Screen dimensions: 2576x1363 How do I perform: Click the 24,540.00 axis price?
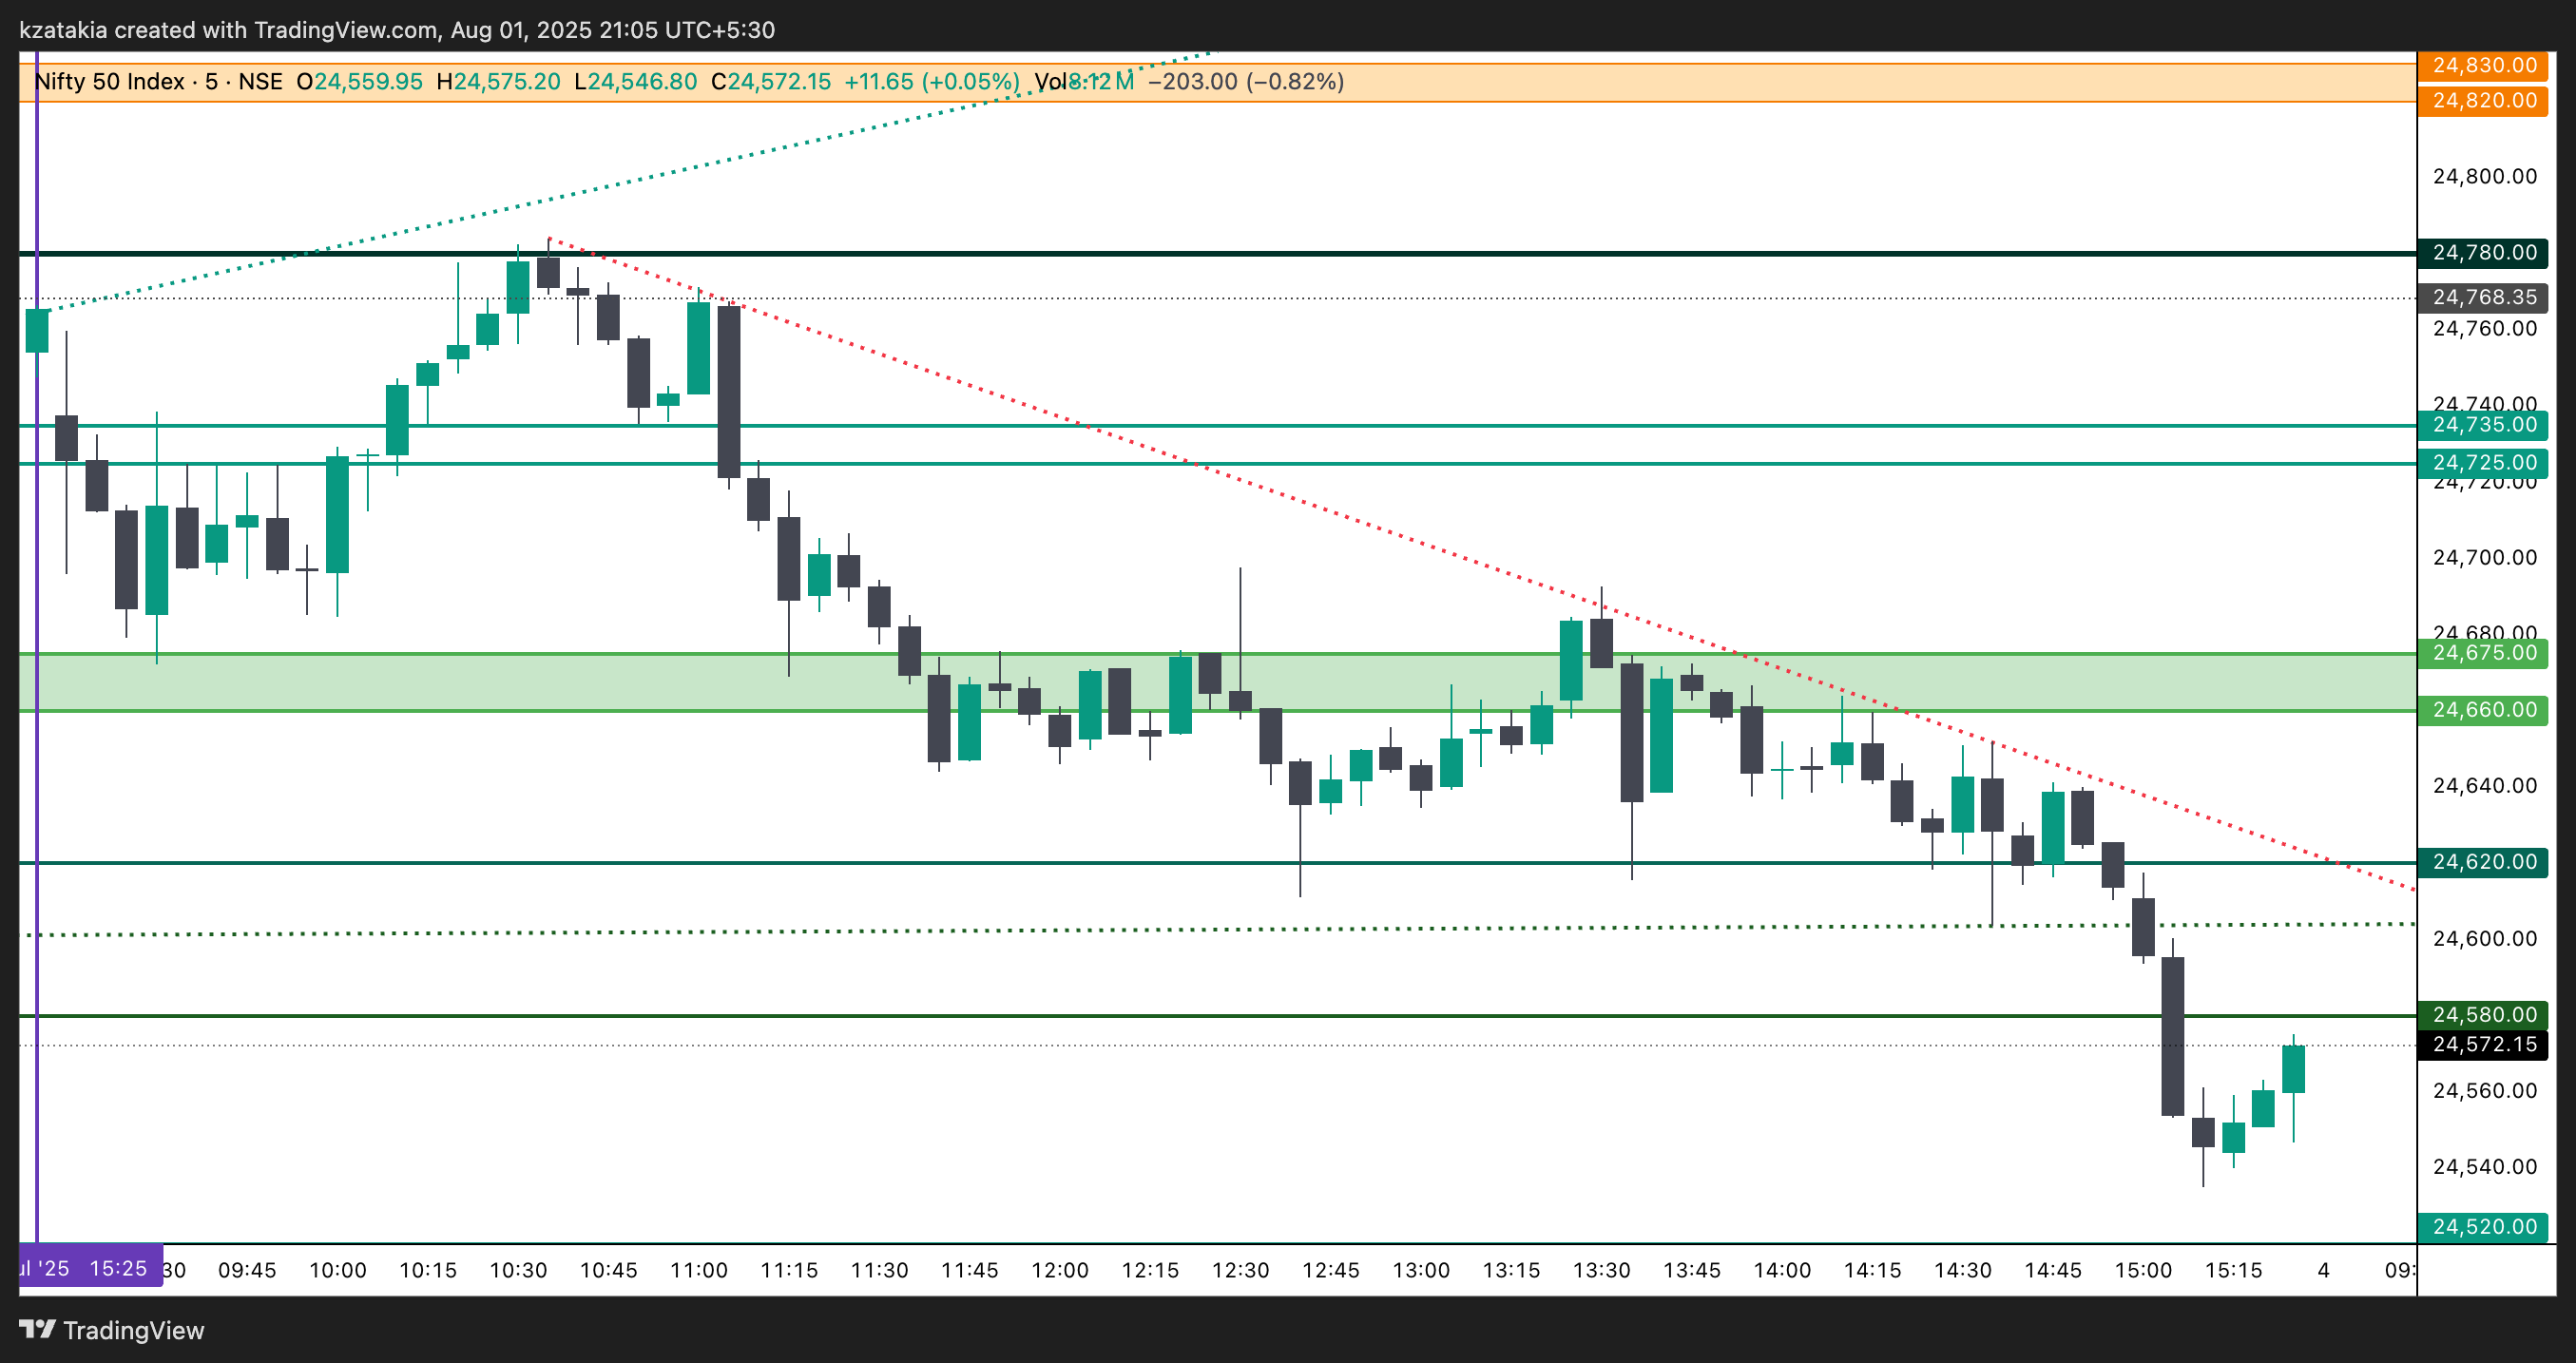[2484, 1167]
